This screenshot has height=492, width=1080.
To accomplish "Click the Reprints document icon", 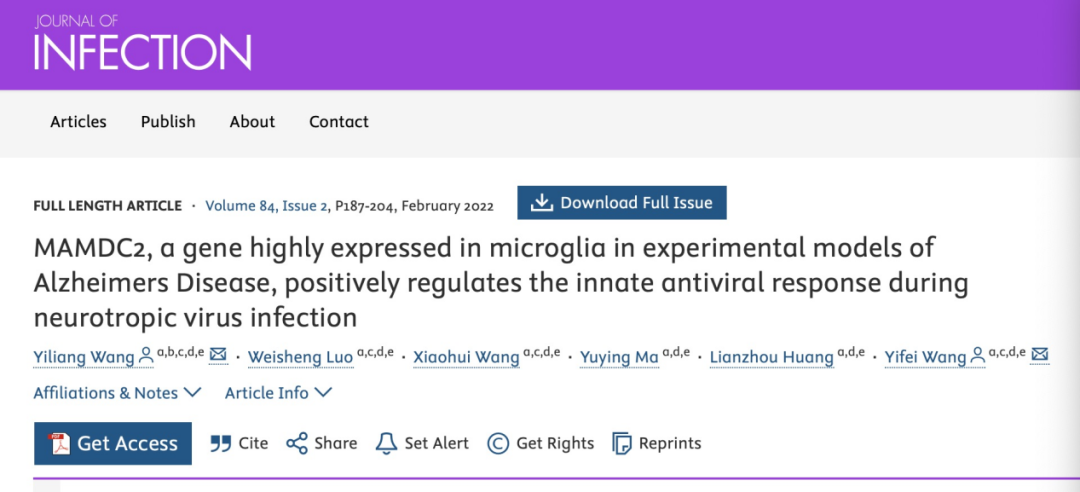I will tap(622, 443).
